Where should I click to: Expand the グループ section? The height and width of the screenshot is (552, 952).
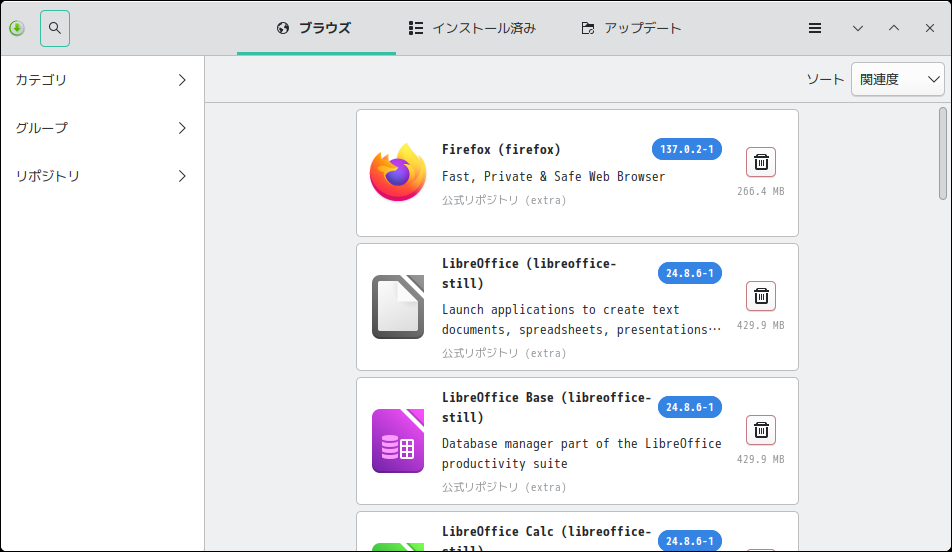[102, 128]
